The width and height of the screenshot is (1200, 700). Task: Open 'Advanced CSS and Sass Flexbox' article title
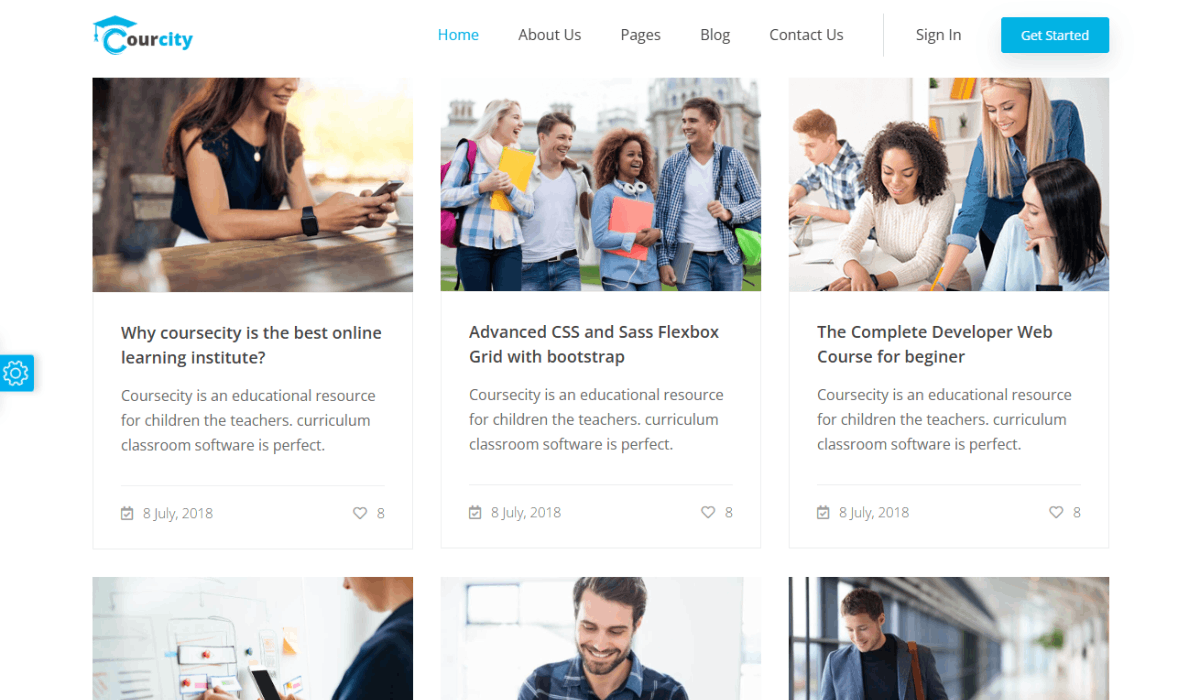[594, 344]
